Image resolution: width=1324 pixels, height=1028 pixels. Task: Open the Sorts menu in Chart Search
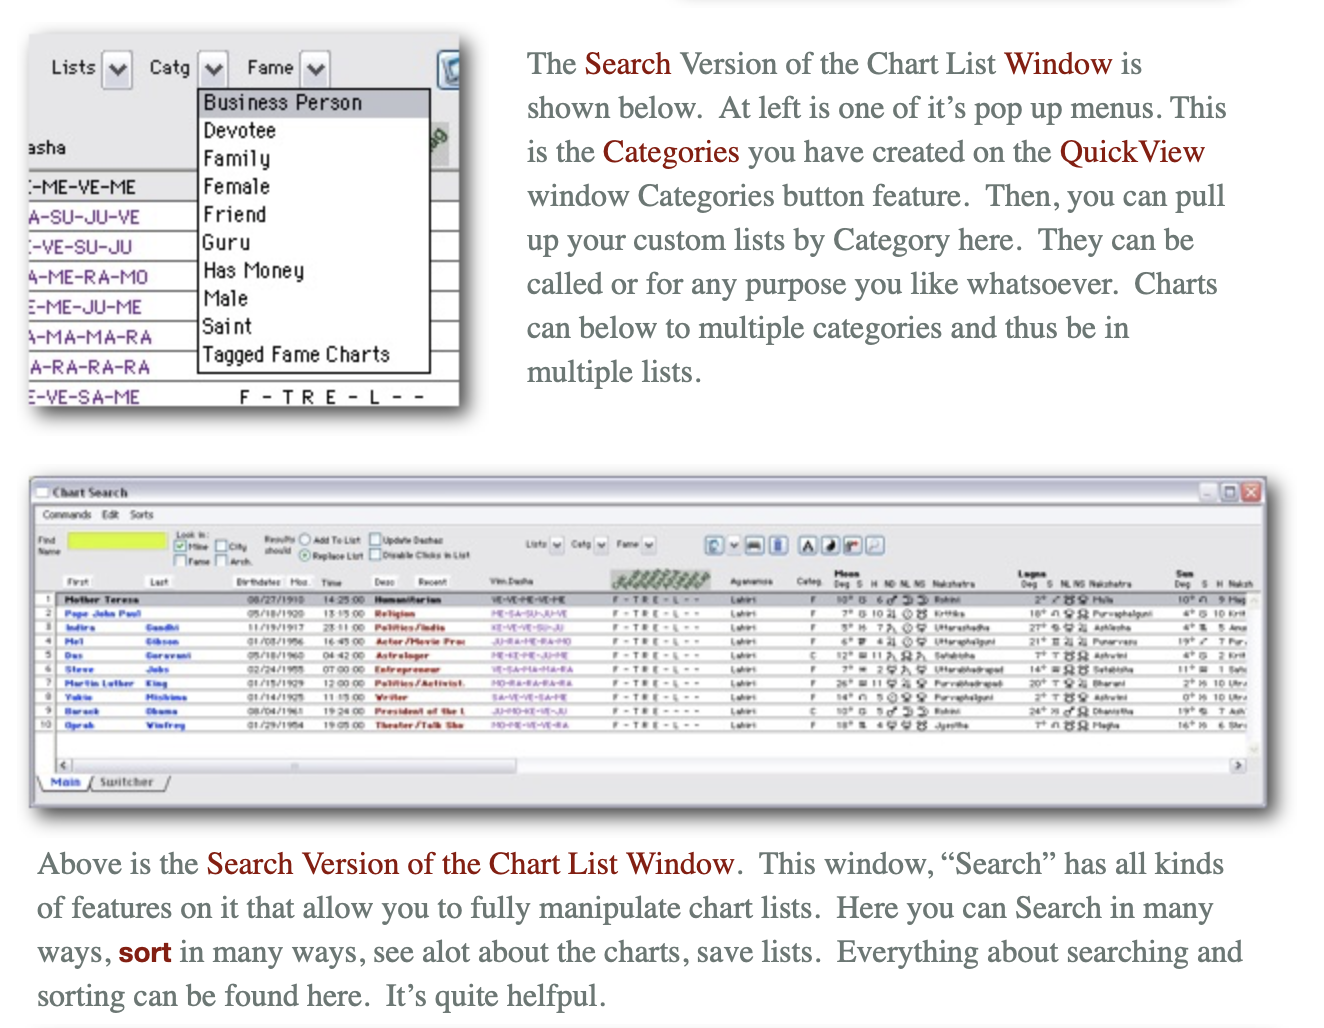pos(142,515)
